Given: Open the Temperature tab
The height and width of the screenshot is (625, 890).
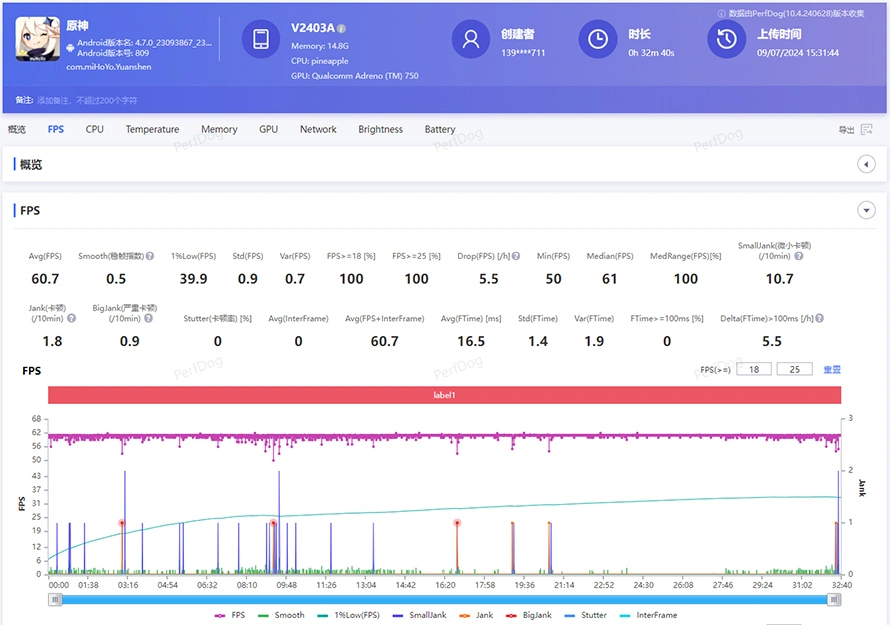Looking at the screenshot, I should coord(152,129).
